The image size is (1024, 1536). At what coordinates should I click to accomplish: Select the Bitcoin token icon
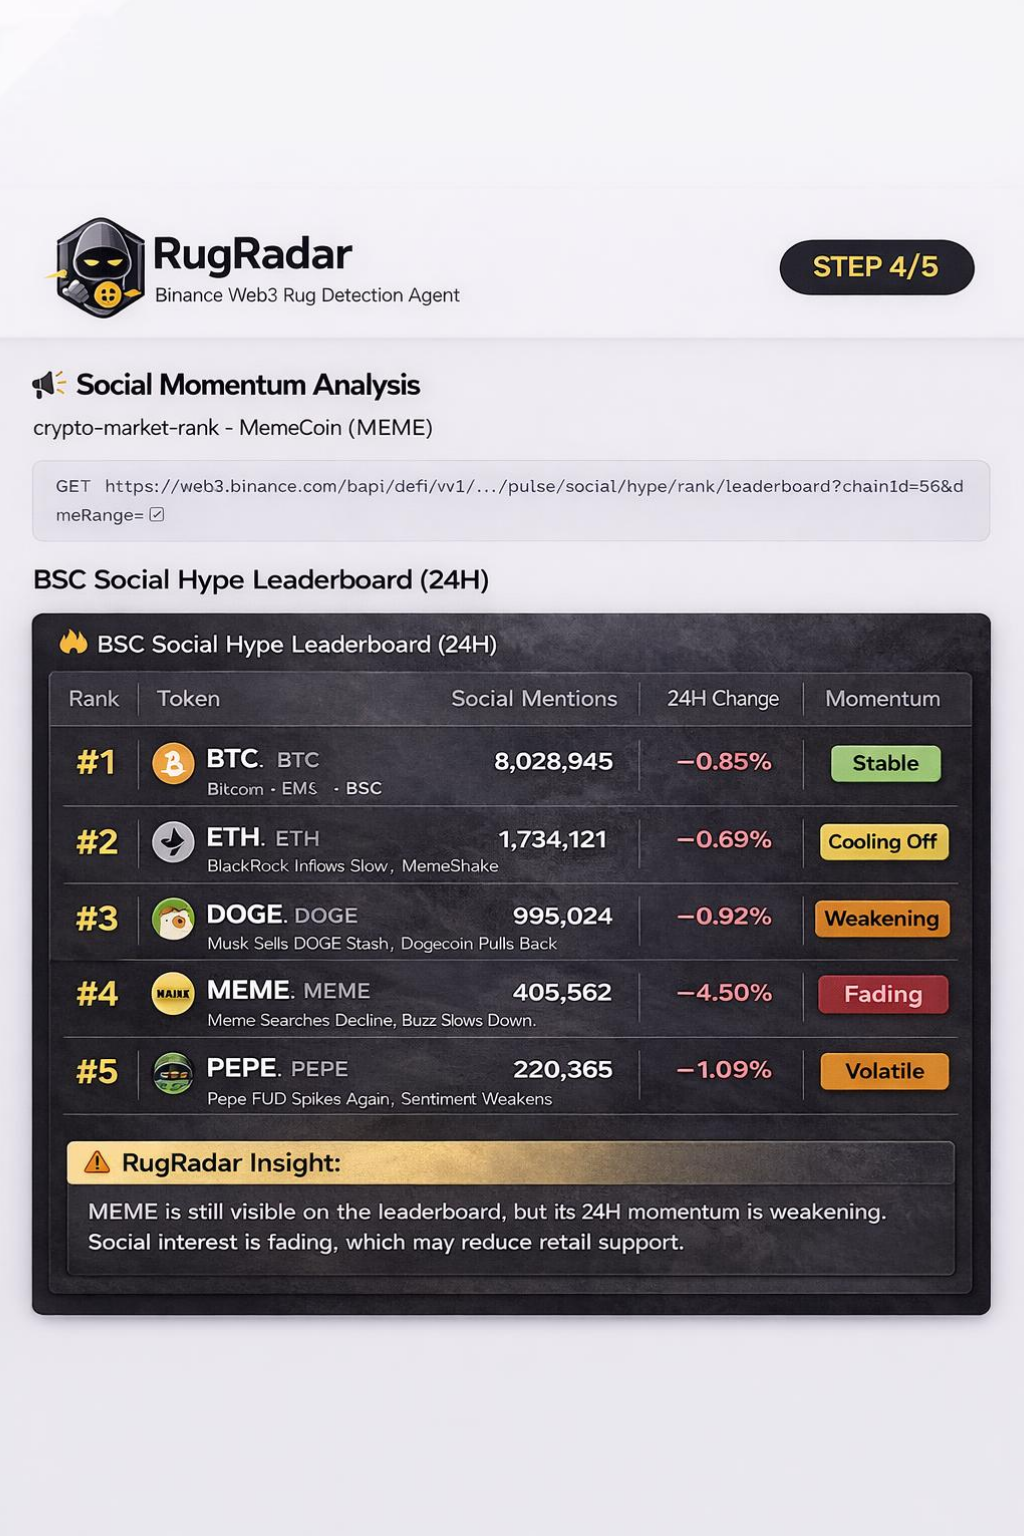[x=171, y=763]
